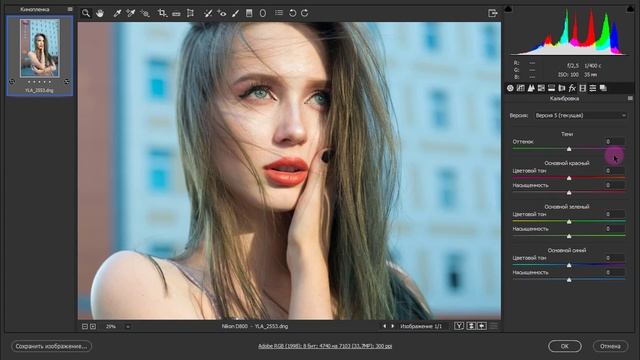Cycle before/after view with Y button

coord(459,326)
